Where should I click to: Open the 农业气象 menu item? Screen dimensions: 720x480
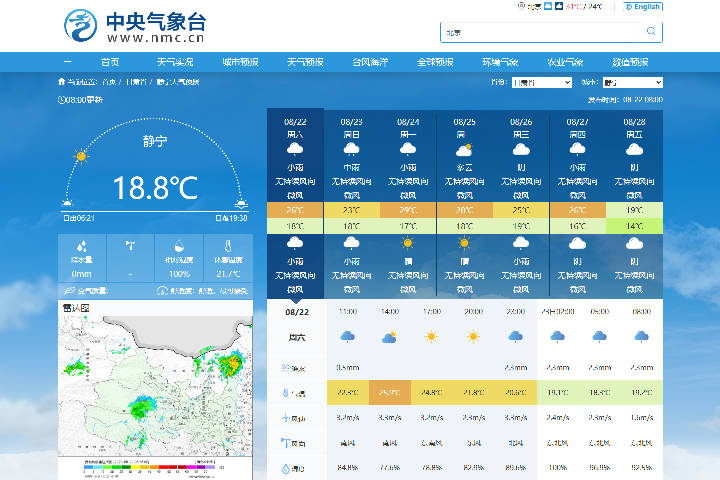pyautogui.click(x=565, y=62)
